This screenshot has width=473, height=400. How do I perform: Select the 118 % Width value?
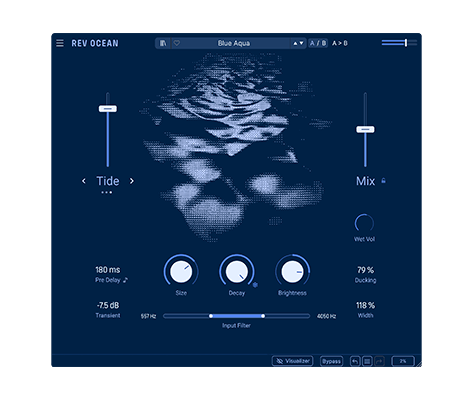coord(365,305)
